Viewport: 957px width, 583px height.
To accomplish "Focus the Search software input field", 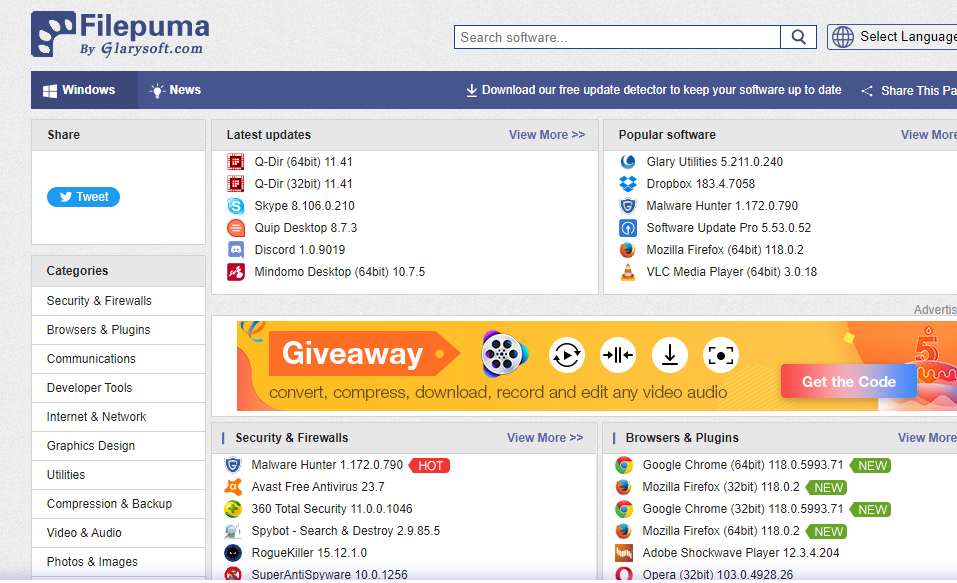I will (617, 37).
